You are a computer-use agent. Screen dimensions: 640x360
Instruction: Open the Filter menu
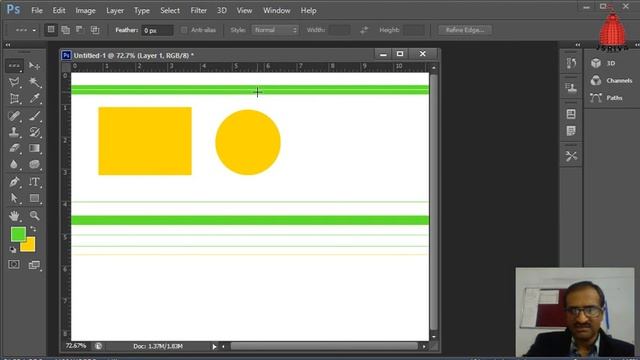pos(198,11)
